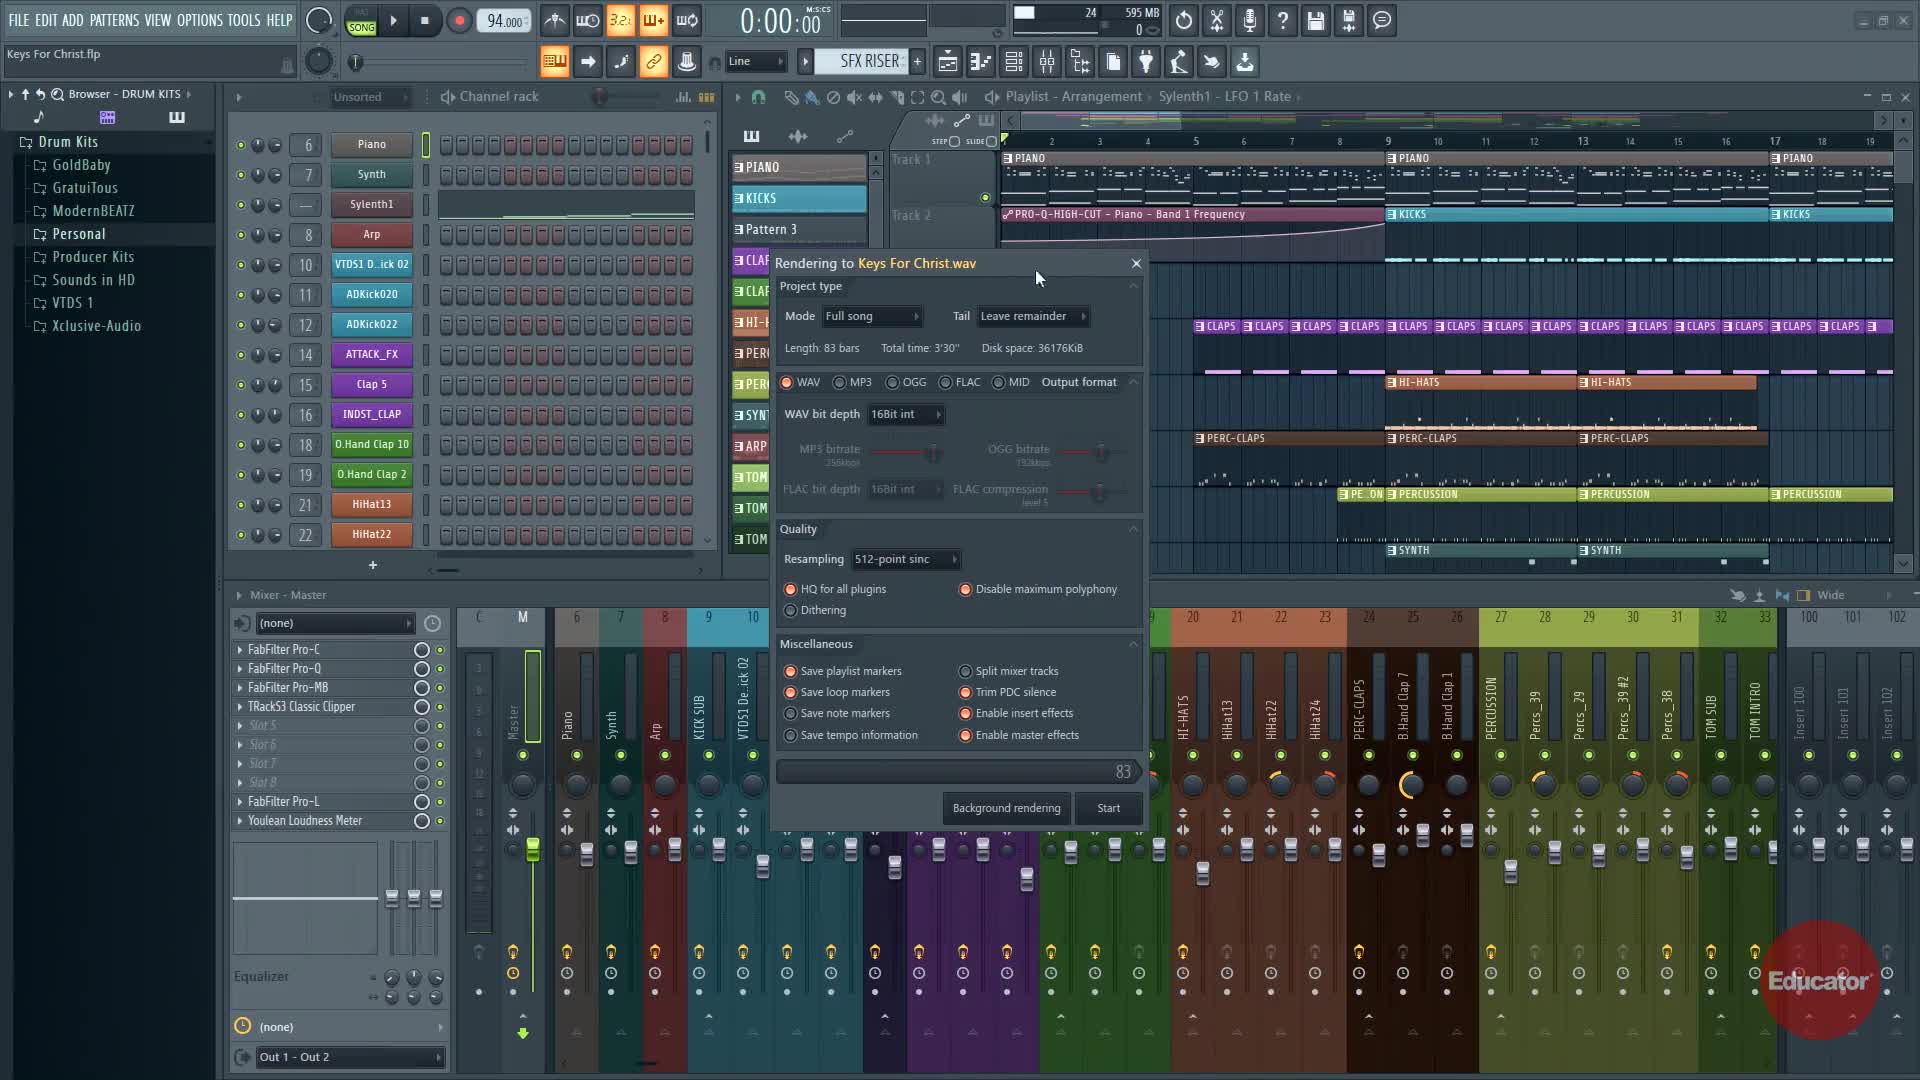
Task: Select the MP3 output format
Action: pyautogui.click(x=840, y=382)
